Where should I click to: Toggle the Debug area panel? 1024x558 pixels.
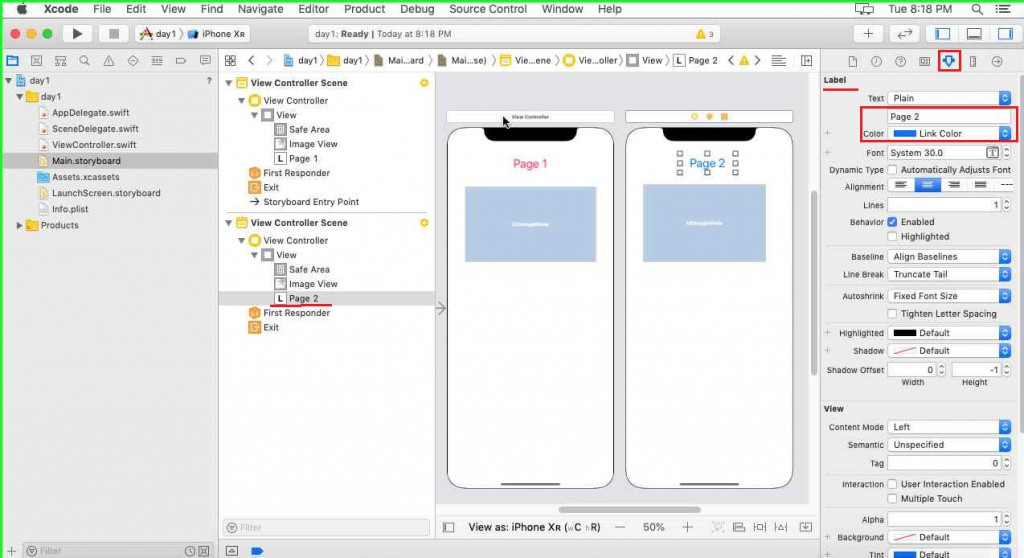[x=974, y=33]
